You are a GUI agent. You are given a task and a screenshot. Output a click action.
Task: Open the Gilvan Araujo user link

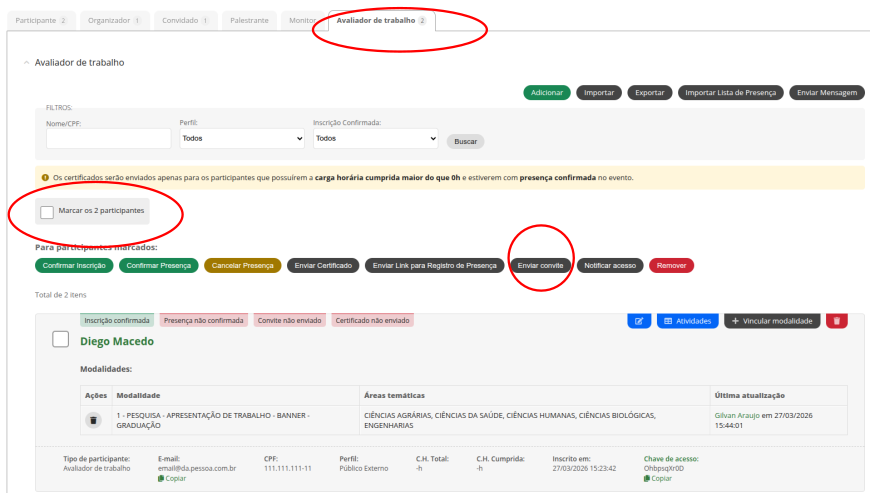[x=737, y=415]
